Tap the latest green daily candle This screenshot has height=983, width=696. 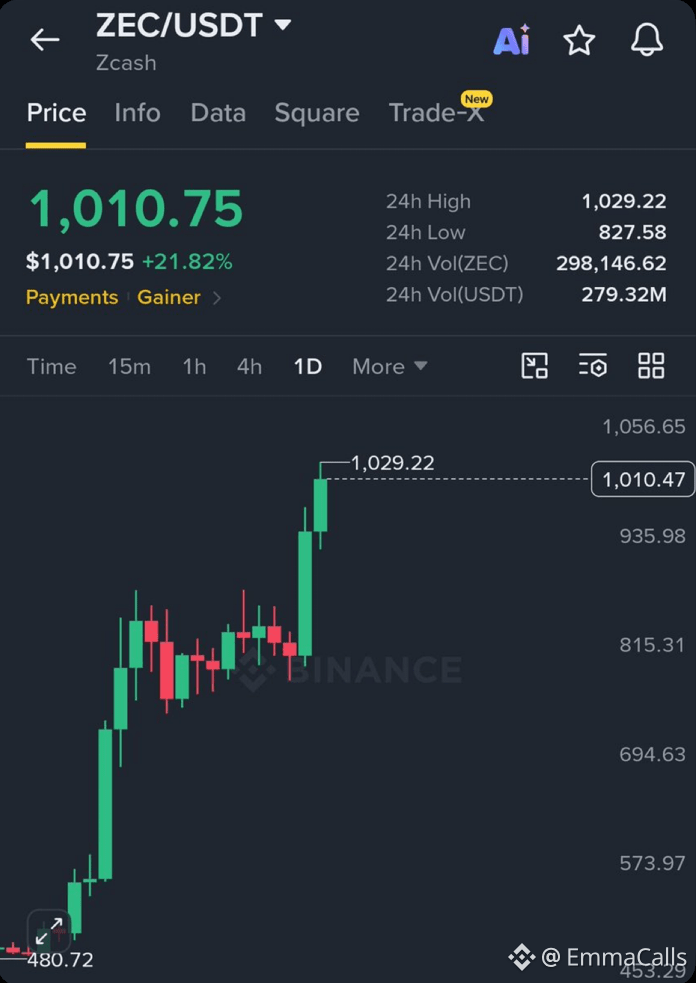(320, 505)
